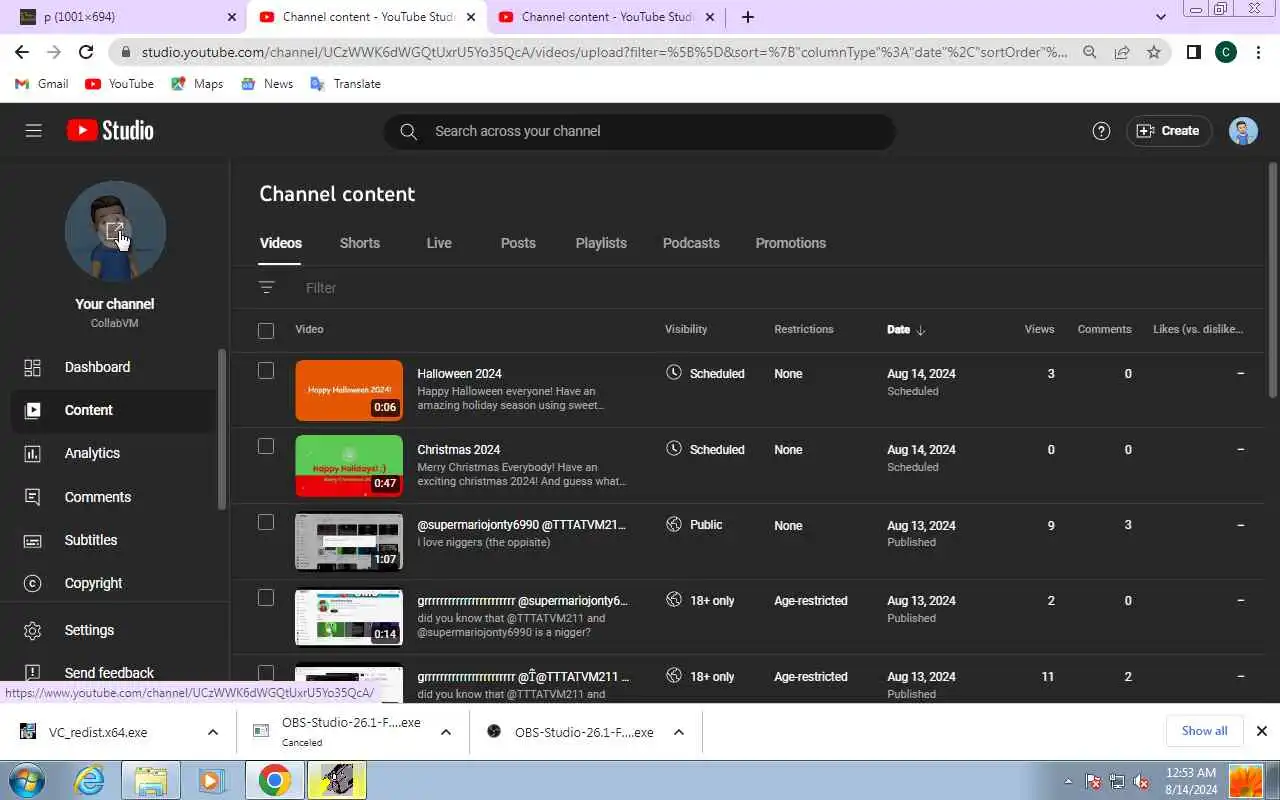Open the Christmas 2024 video thumbnail
The width and height of the screenshot is (1280, 800).
tap(349, 466)
